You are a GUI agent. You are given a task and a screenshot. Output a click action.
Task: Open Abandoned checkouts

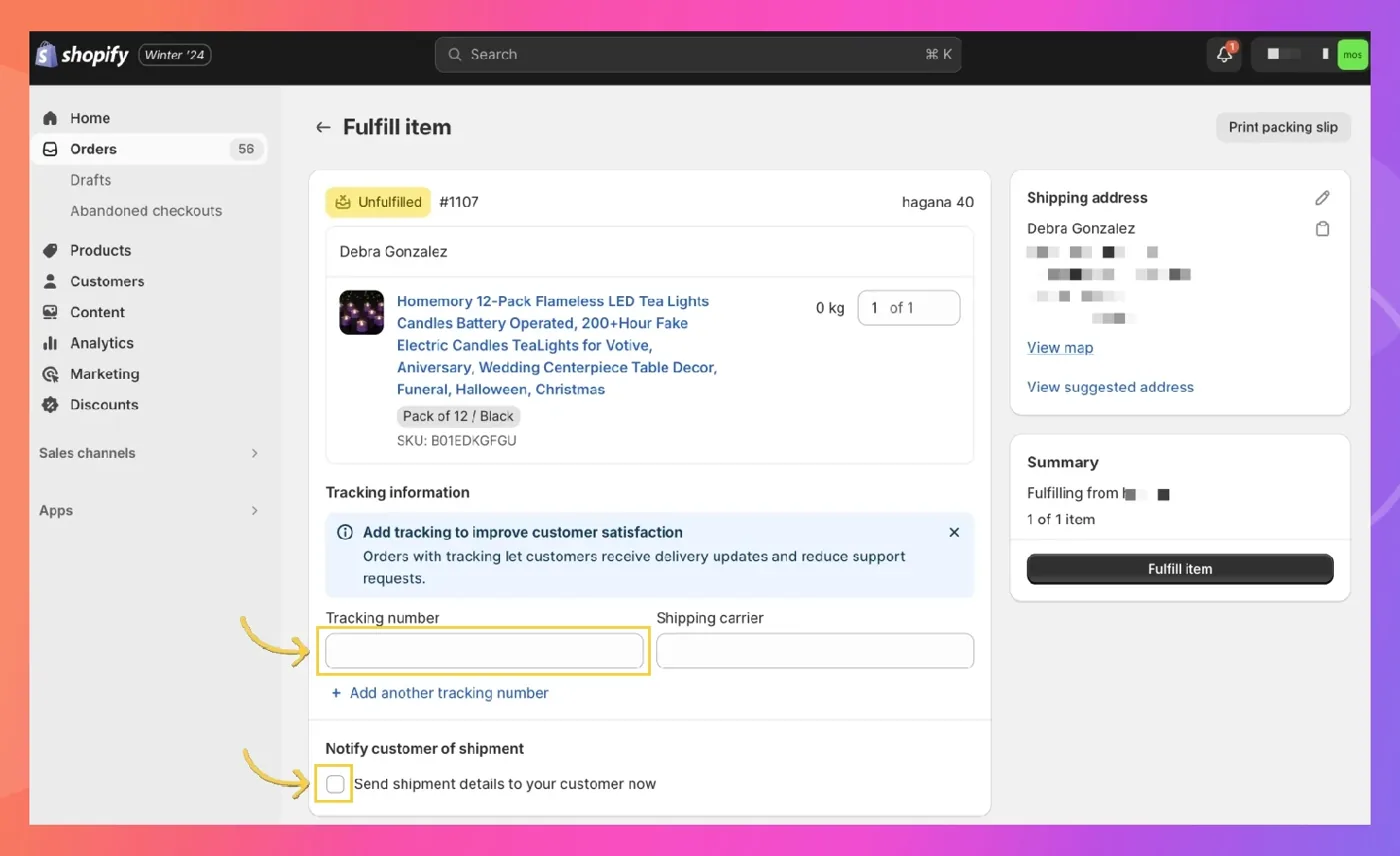coord(146,211)
